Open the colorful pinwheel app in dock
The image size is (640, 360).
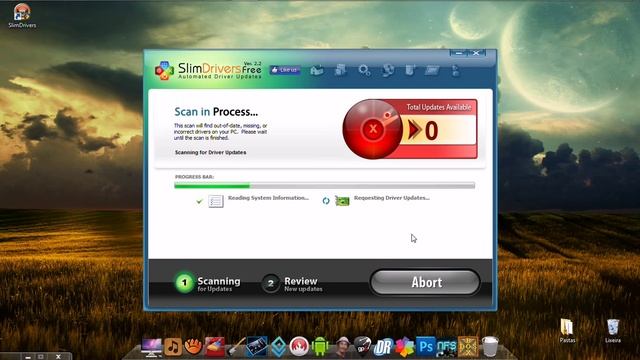404,347
